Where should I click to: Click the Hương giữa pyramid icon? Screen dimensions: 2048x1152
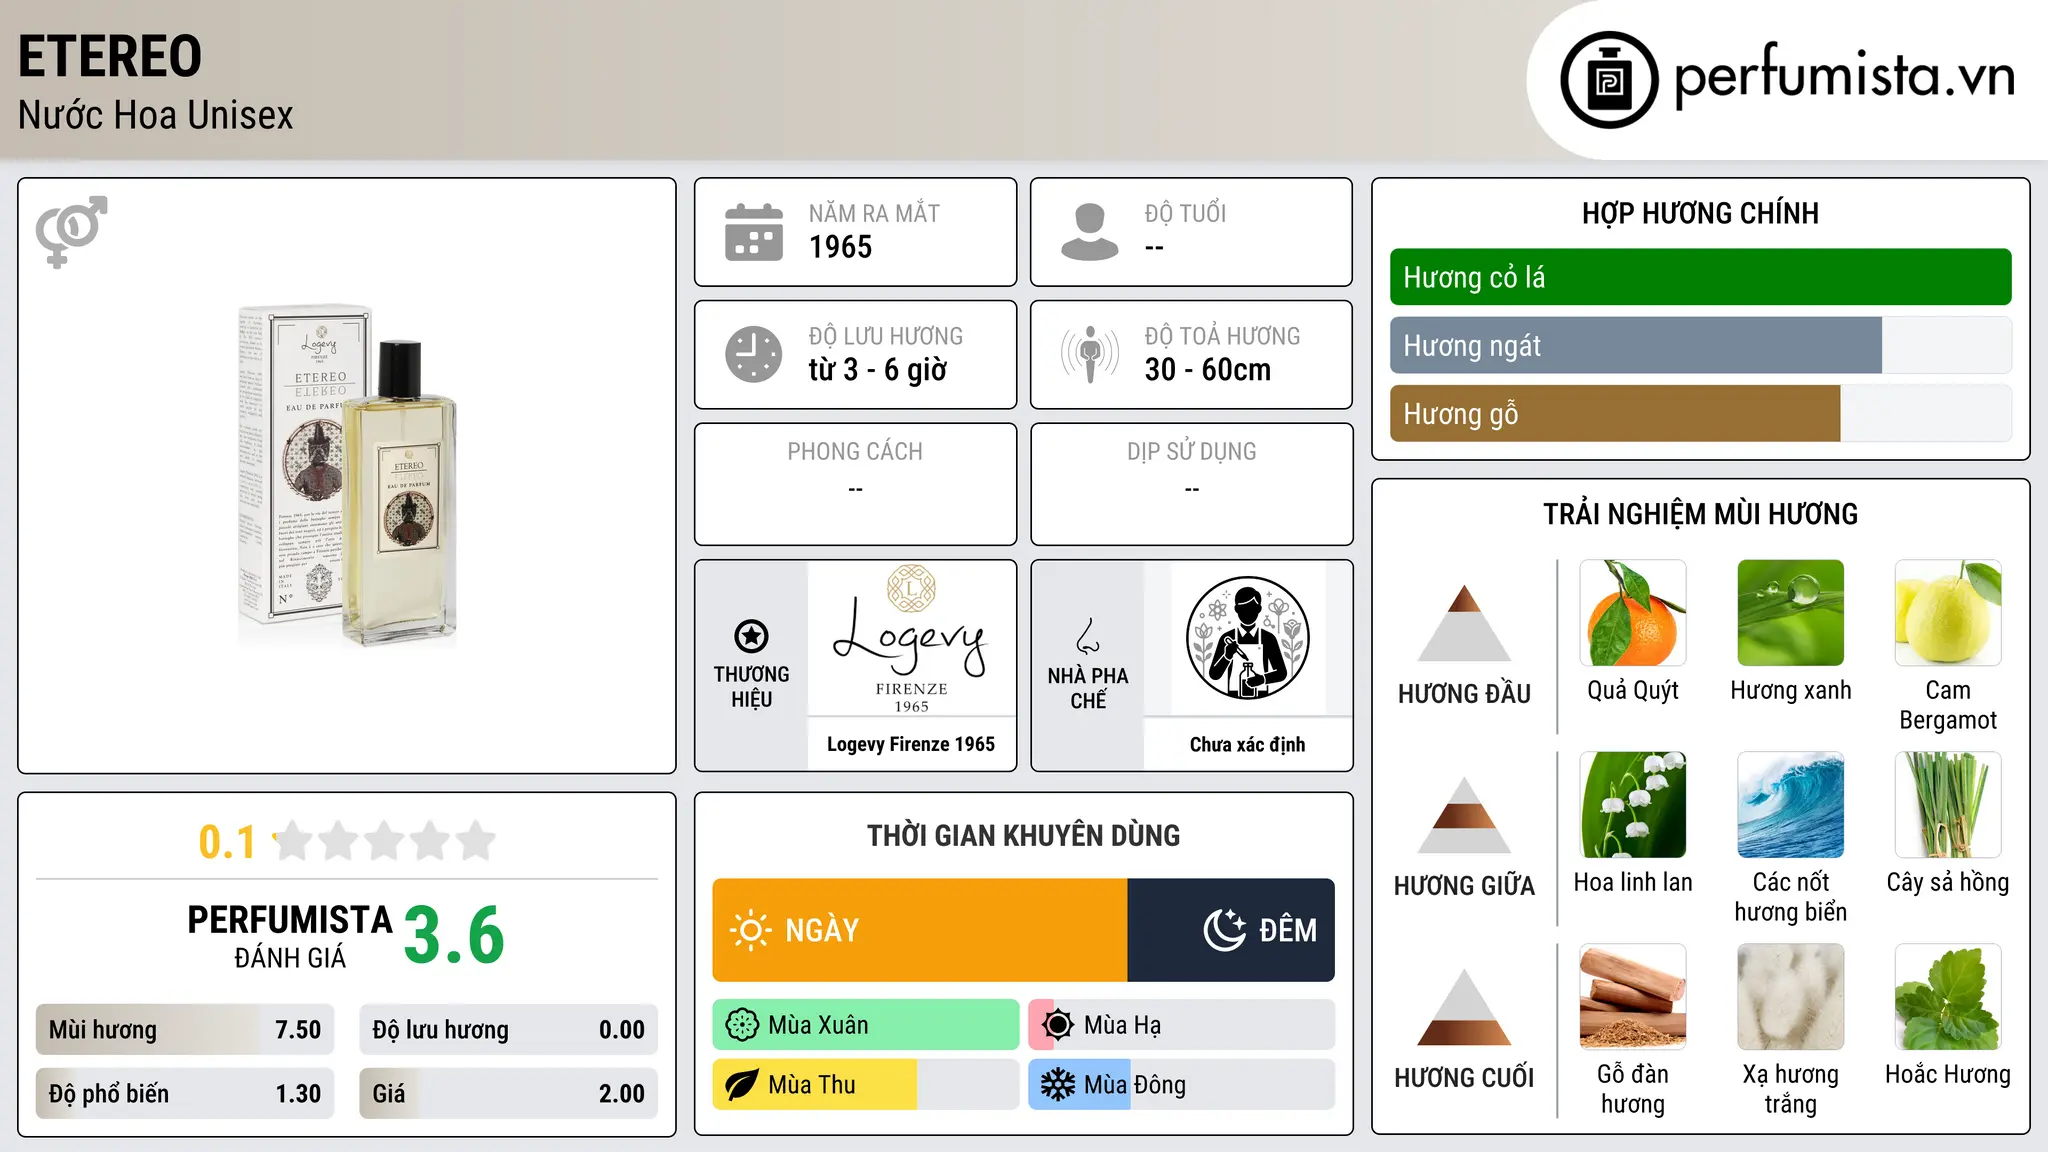click(x=1464, y=815)
